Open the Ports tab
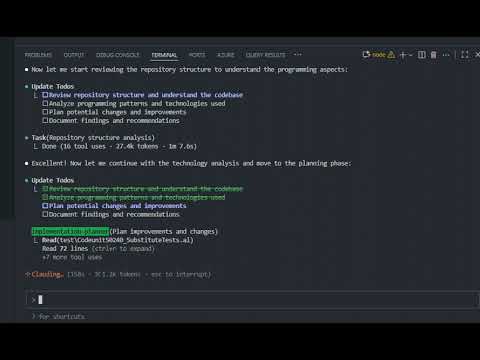The width and height of the screenshot is (480, 360). (197, 55)
